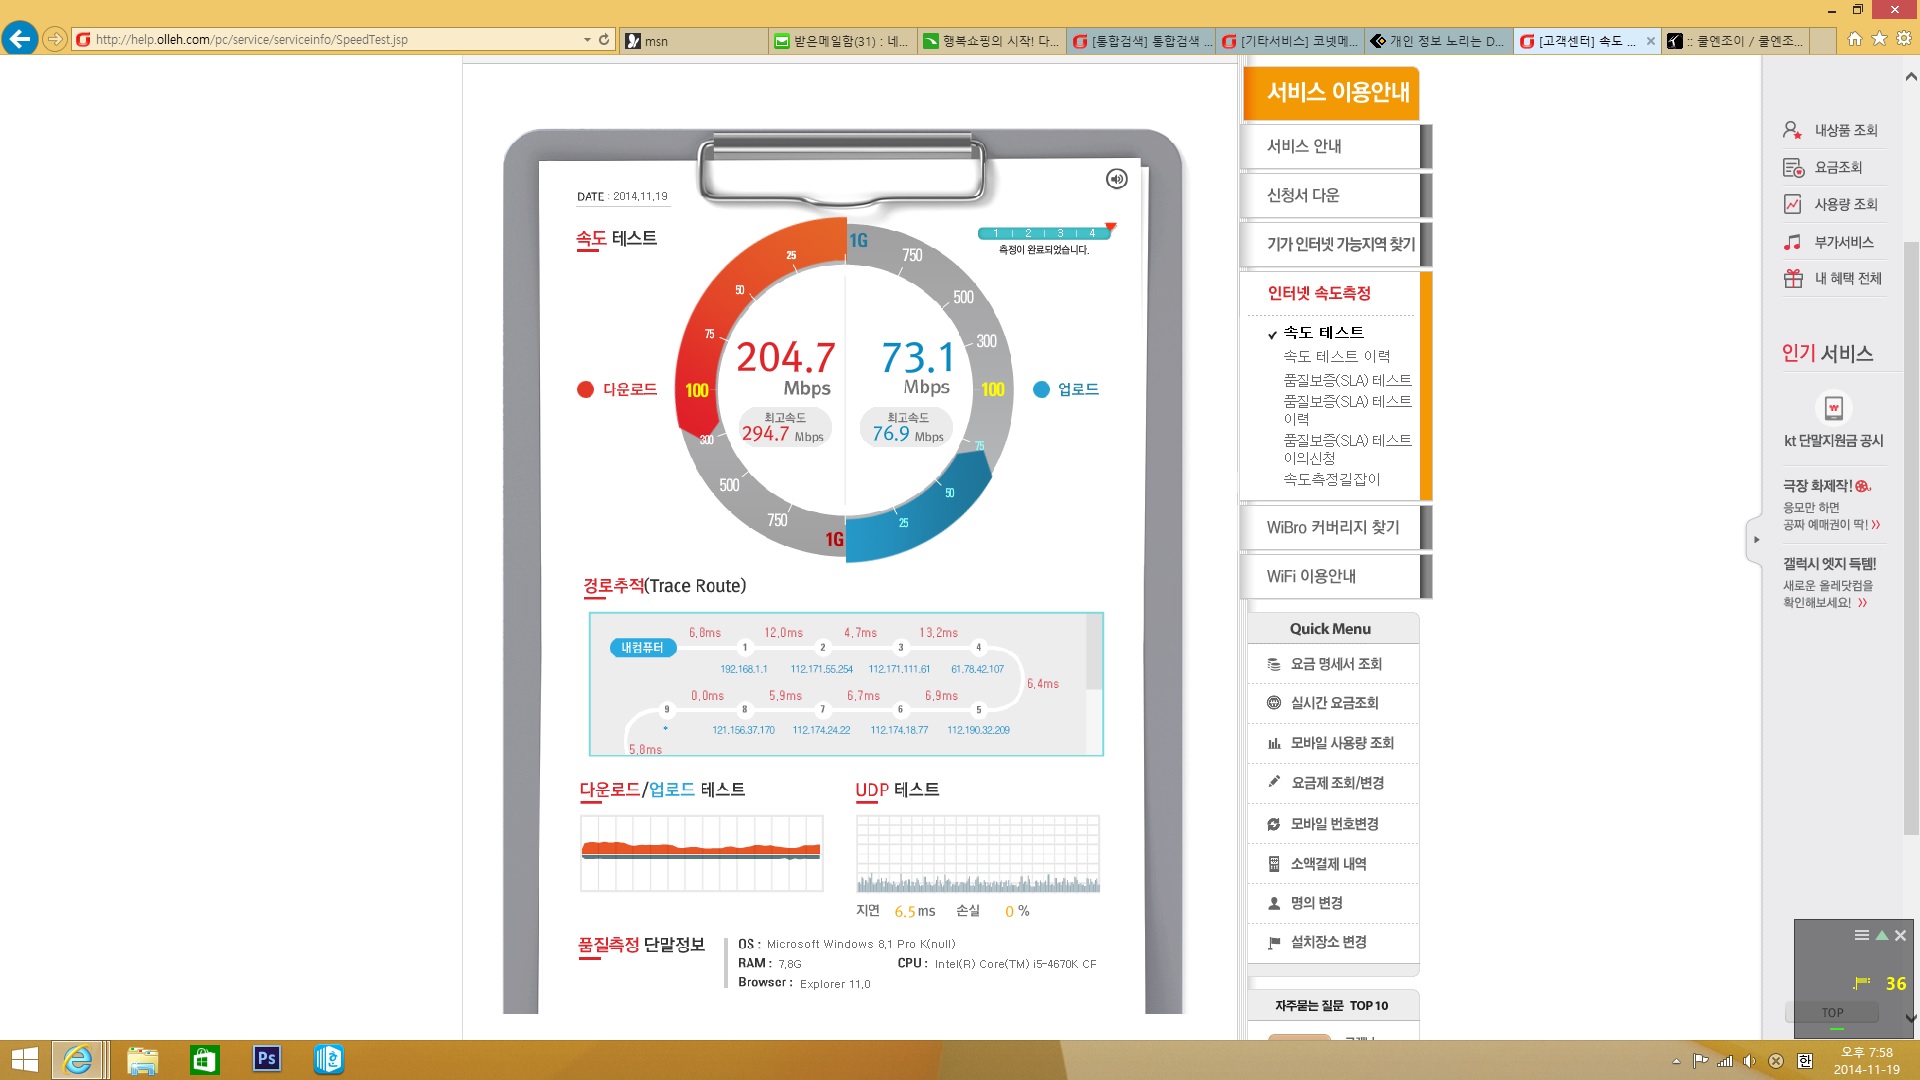
Task: Open 부가서비스 music note icon
Action: click(1792, 242)
